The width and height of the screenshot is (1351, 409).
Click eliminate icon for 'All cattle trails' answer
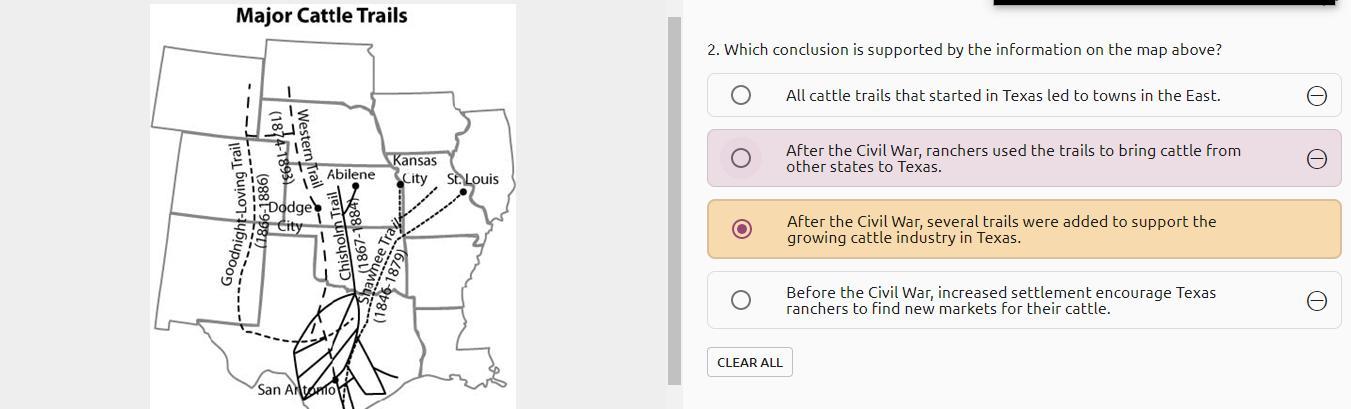click(1317, 95)
